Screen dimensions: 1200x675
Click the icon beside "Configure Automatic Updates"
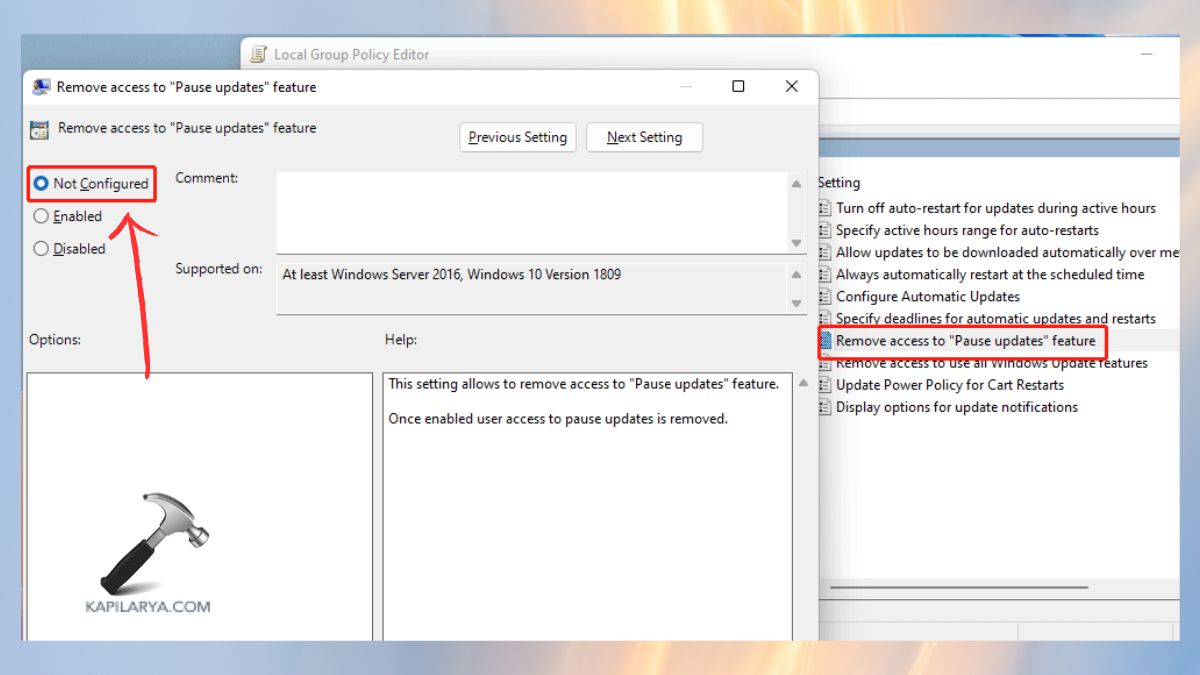(x=825, y=296)
